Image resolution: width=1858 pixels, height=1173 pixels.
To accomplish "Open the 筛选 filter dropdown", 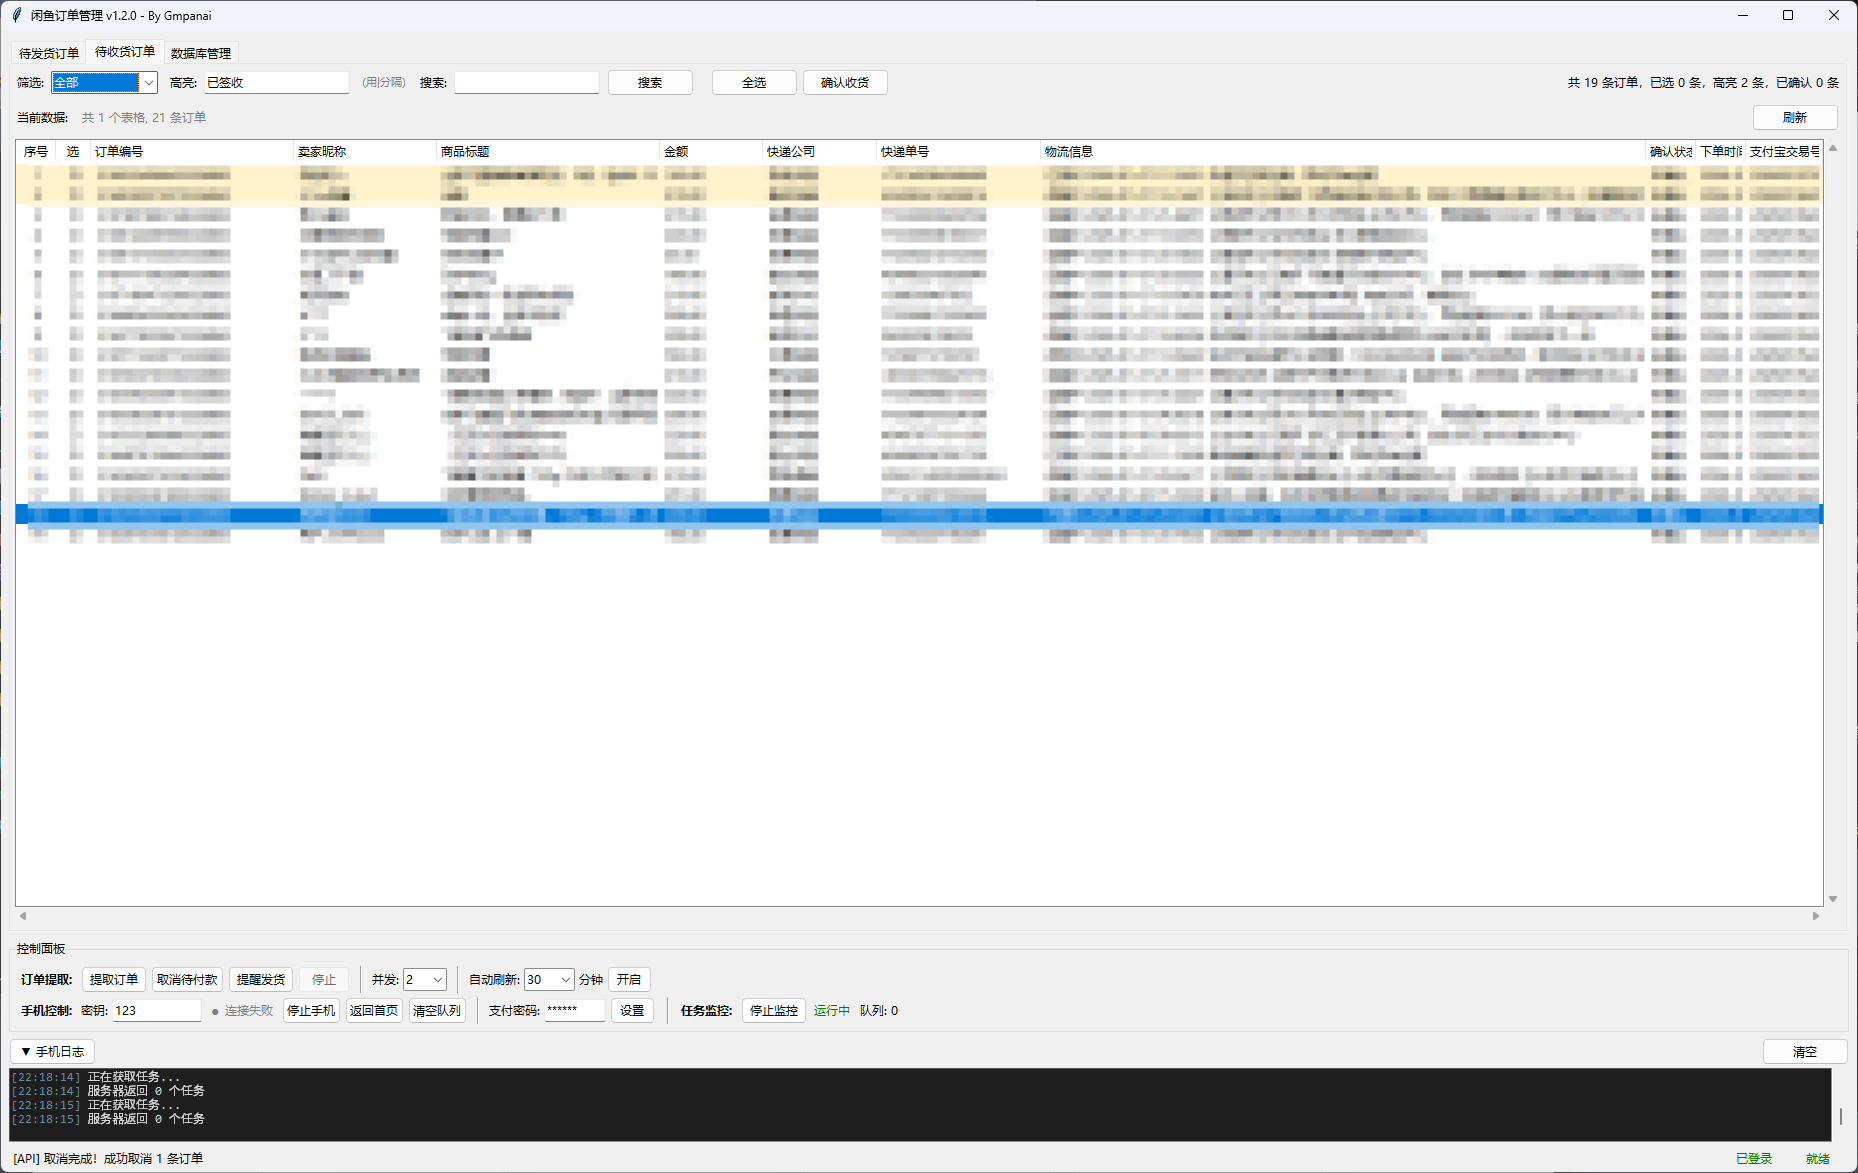I will [148, 83].
